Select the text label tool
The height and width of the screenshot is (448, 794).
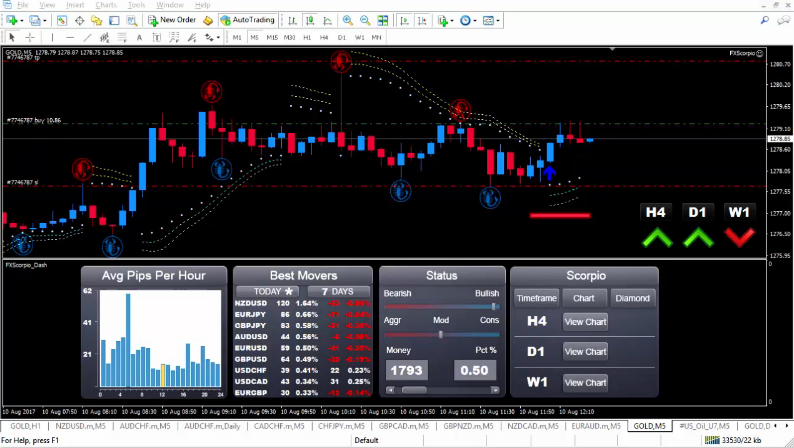point(156,37)
